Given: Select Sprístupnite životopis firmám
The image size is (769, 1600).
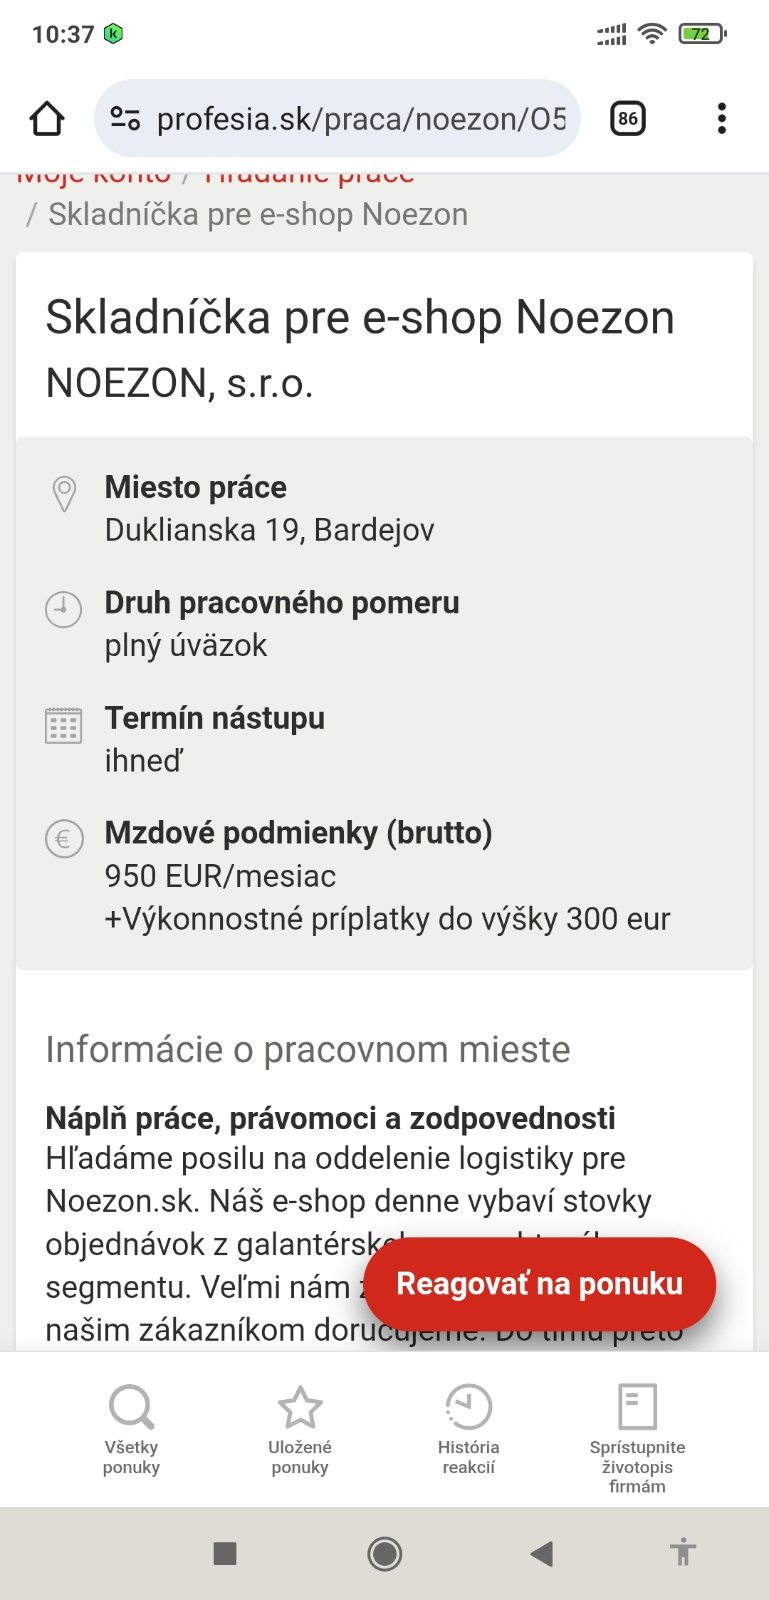Looking at the screenshot, I should 637,1438.
